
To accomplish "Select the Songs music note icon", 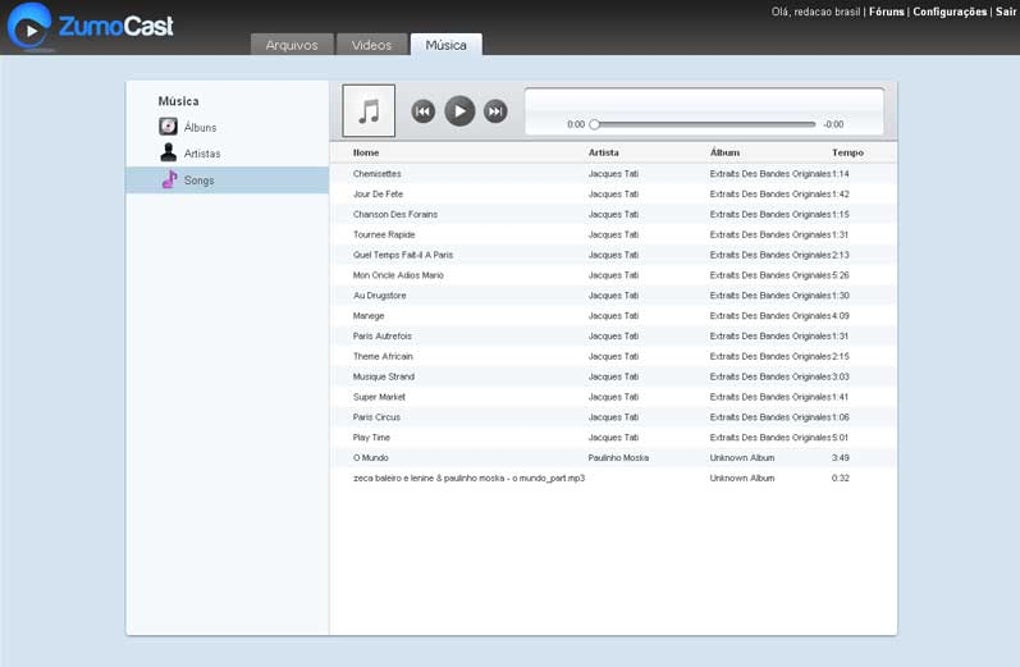I will 169,180.
